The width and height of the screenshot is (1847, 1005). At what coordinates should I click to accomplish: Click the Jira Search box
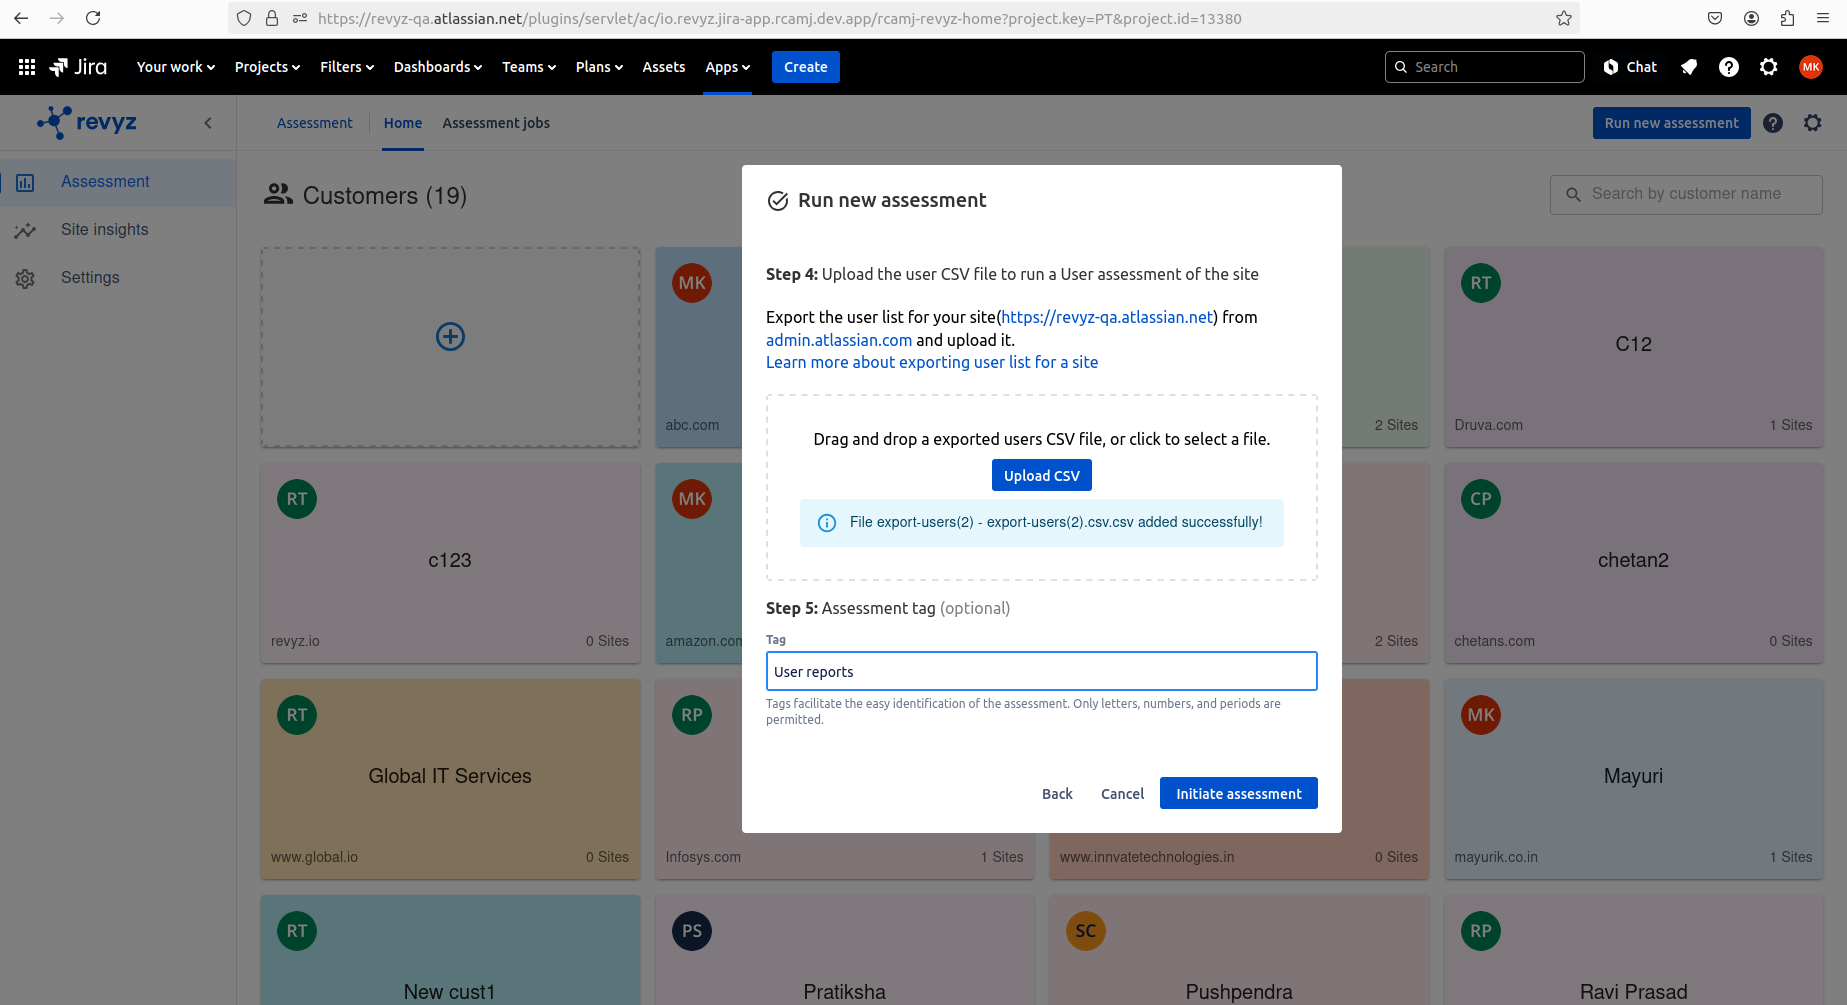[1485, 67]
